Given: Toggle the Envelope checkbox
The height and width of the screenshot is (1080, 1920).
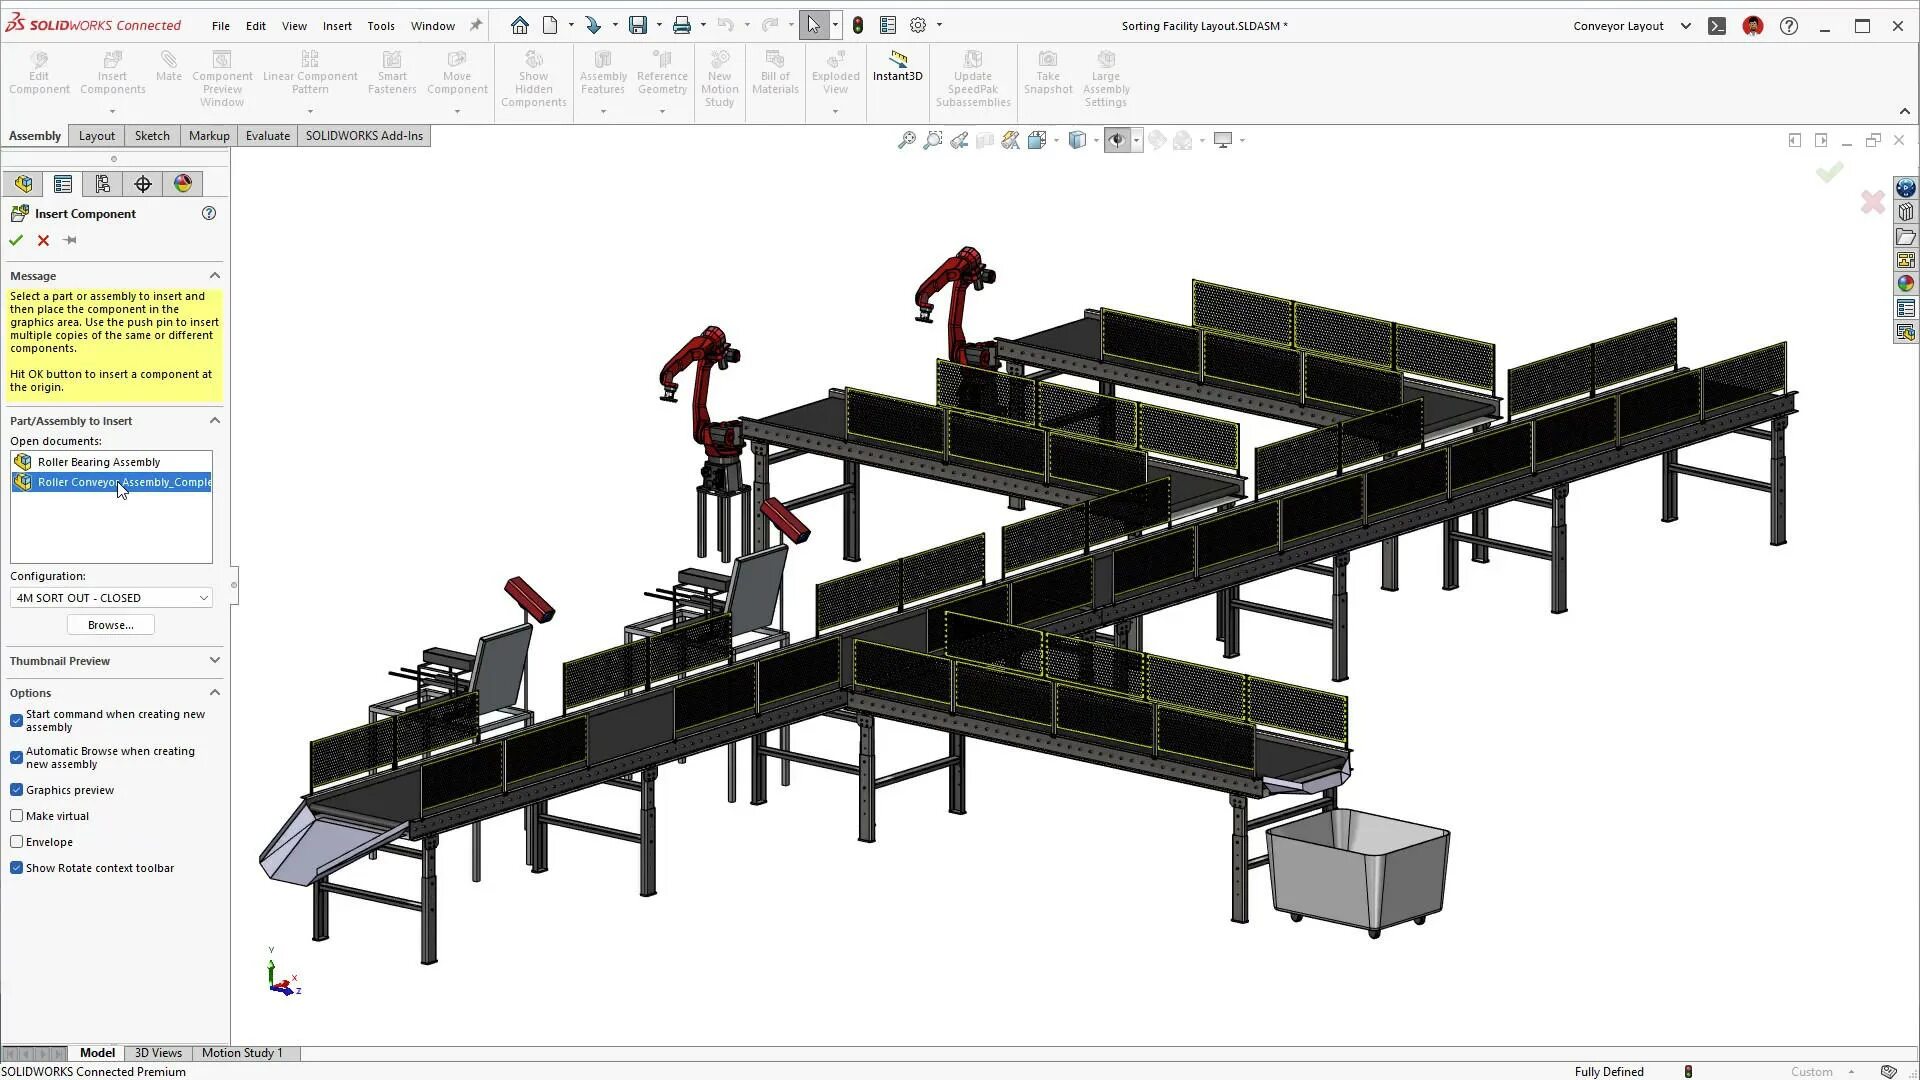Looking at the screenshot, I should pos(17,842).
